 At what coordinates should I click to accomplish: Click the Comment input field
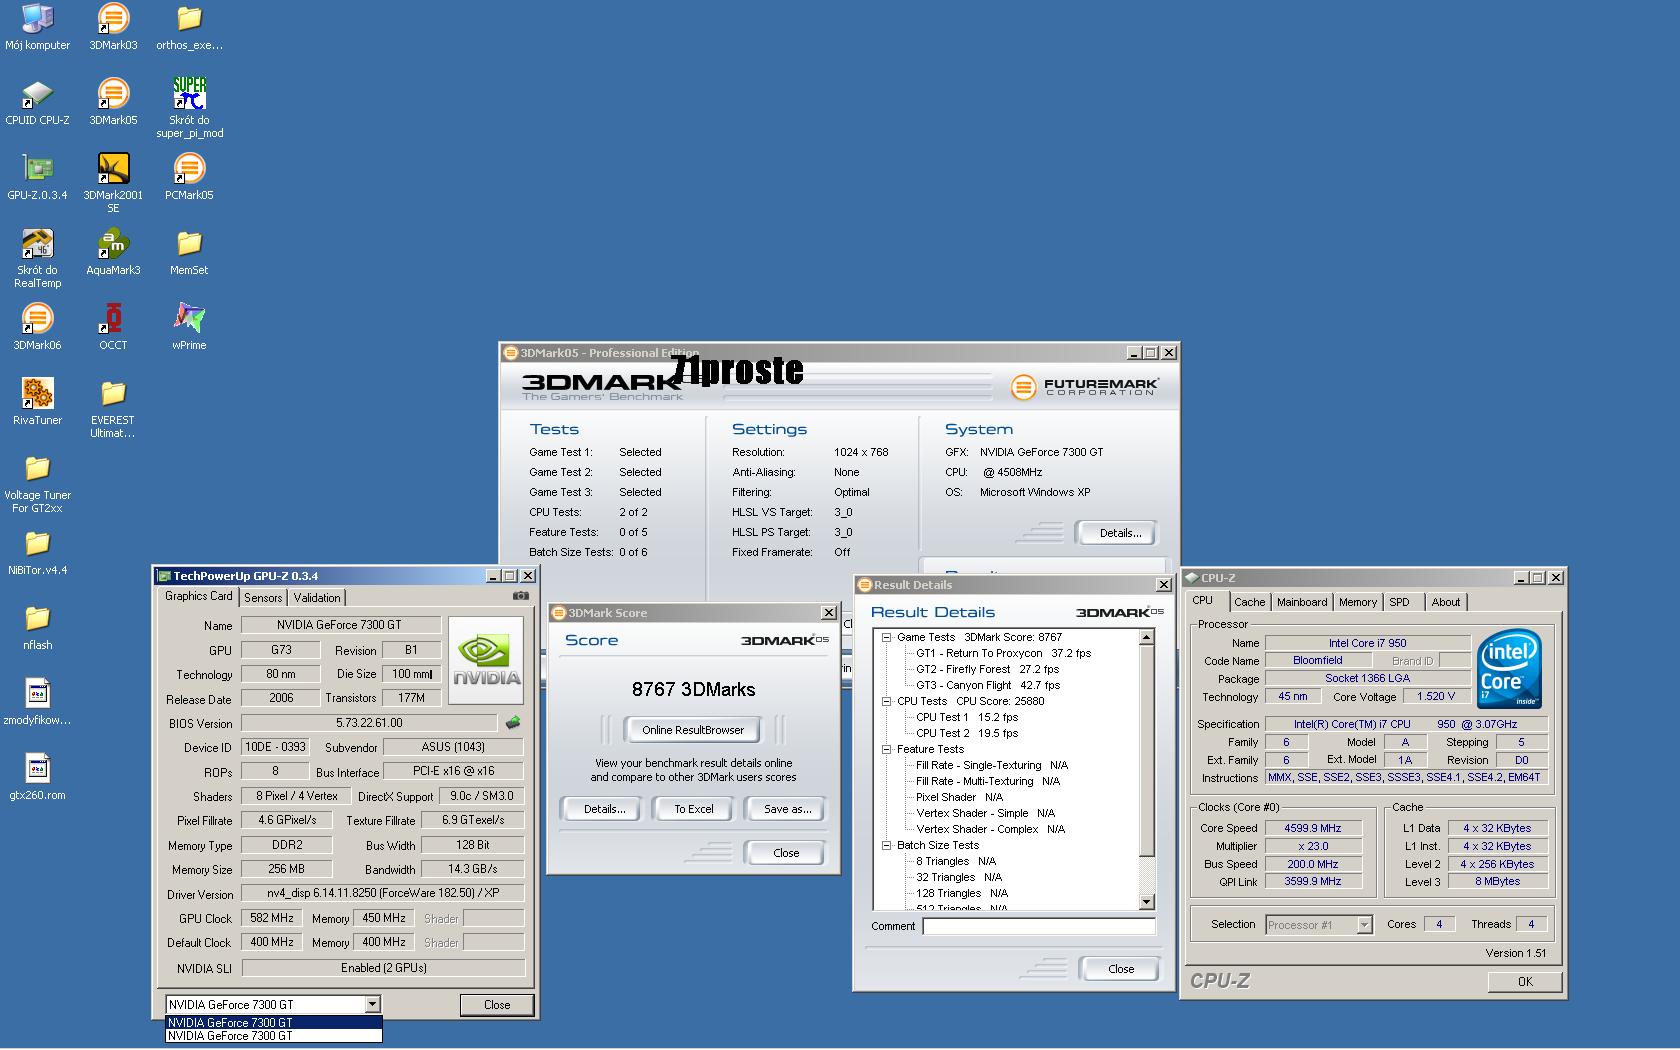(1039, 926)
